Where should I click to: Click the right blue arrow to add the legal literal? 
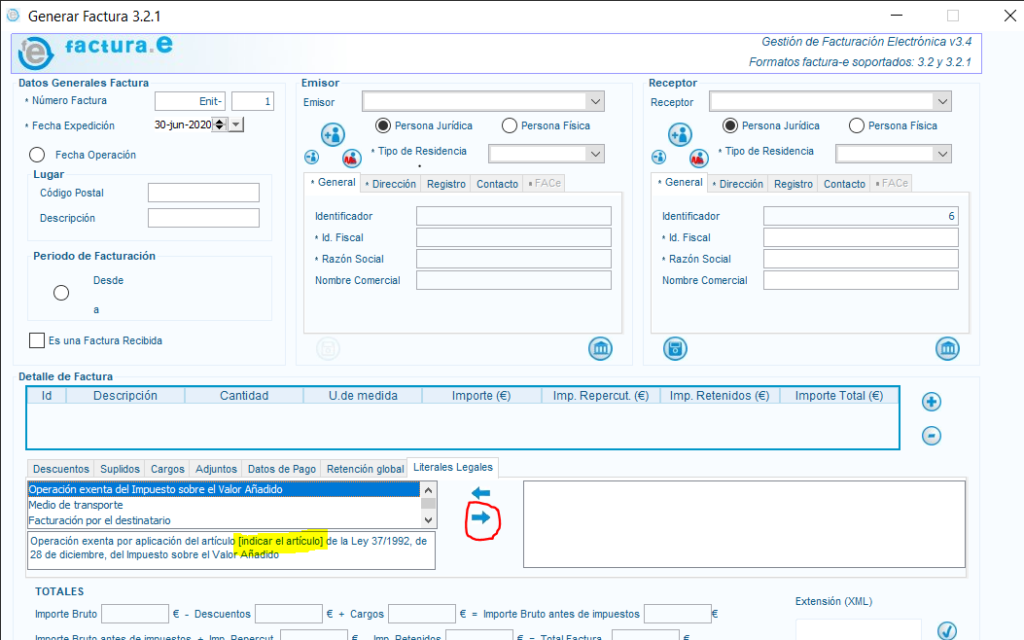(481, 518)
